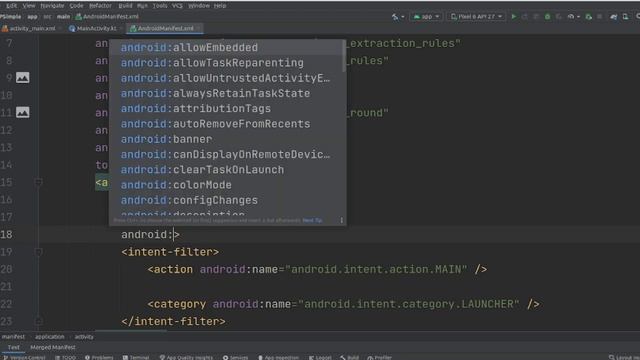Screen dimensions: 640x360
Task: Switch to MainActivity.kt editor tab
Action: [x=96, y=29]
